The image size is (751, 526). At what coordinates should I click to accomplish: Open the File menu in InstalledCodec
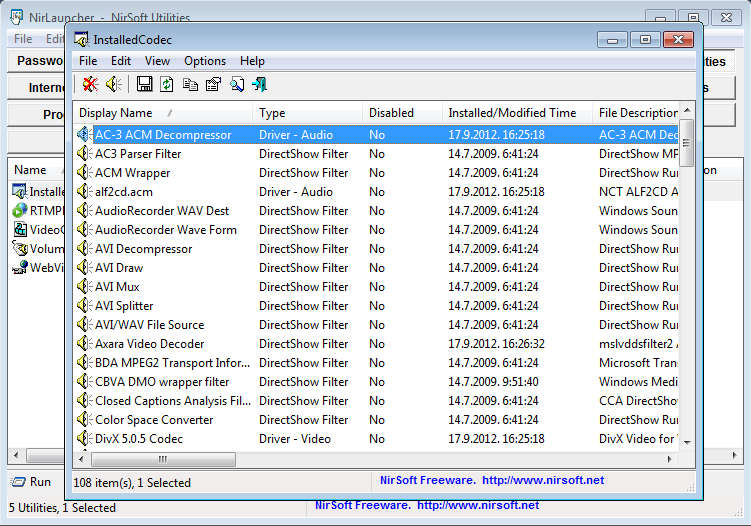tap(88, 61)
